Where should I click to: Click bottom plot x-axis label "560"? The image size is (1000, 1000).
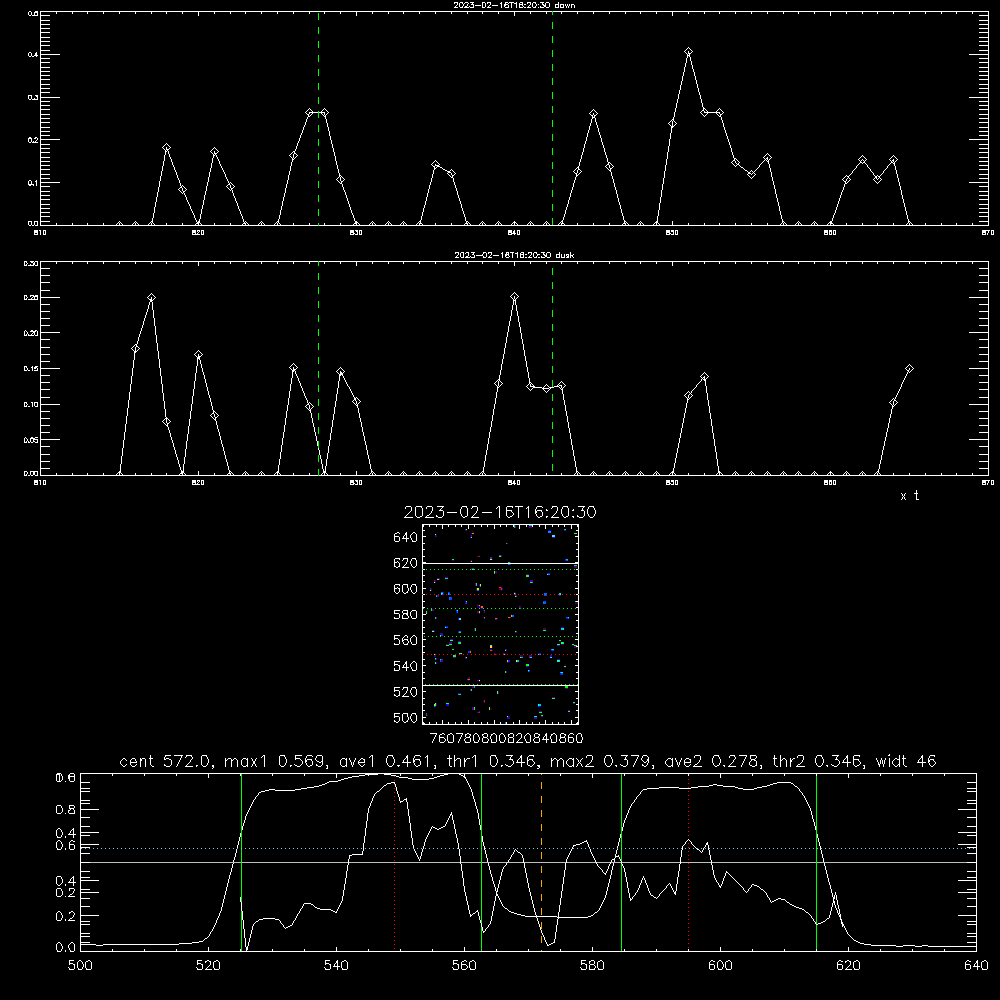(464, 966)
